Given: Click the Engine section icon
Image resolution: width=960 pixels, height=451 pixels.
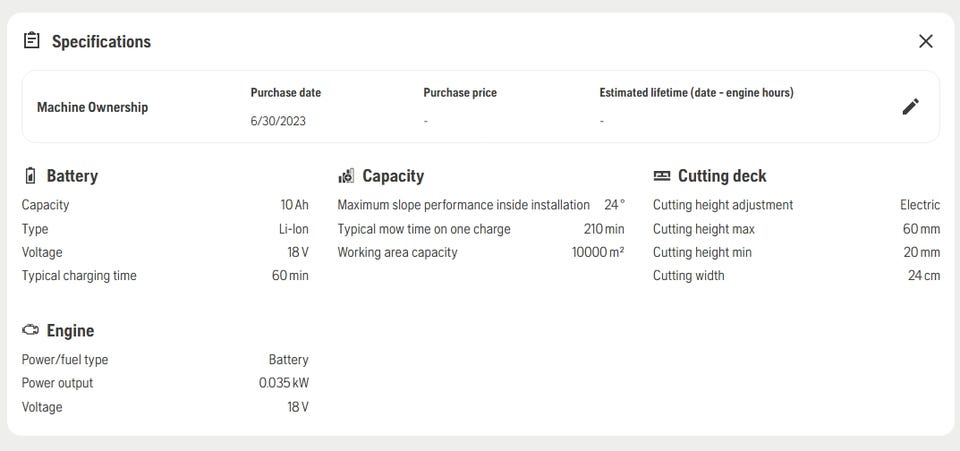Looking at the screenshot, I should pos(31,330).
